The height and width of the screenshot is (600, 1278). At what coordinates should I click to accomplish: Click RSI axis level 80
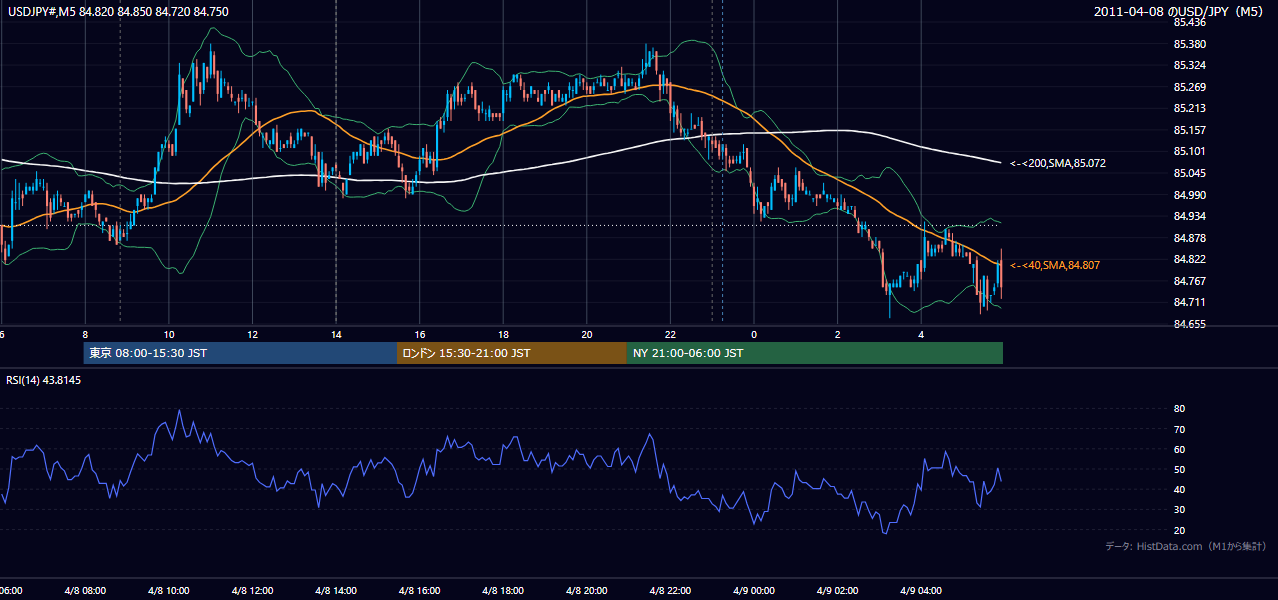click(x=1179, y=409)
